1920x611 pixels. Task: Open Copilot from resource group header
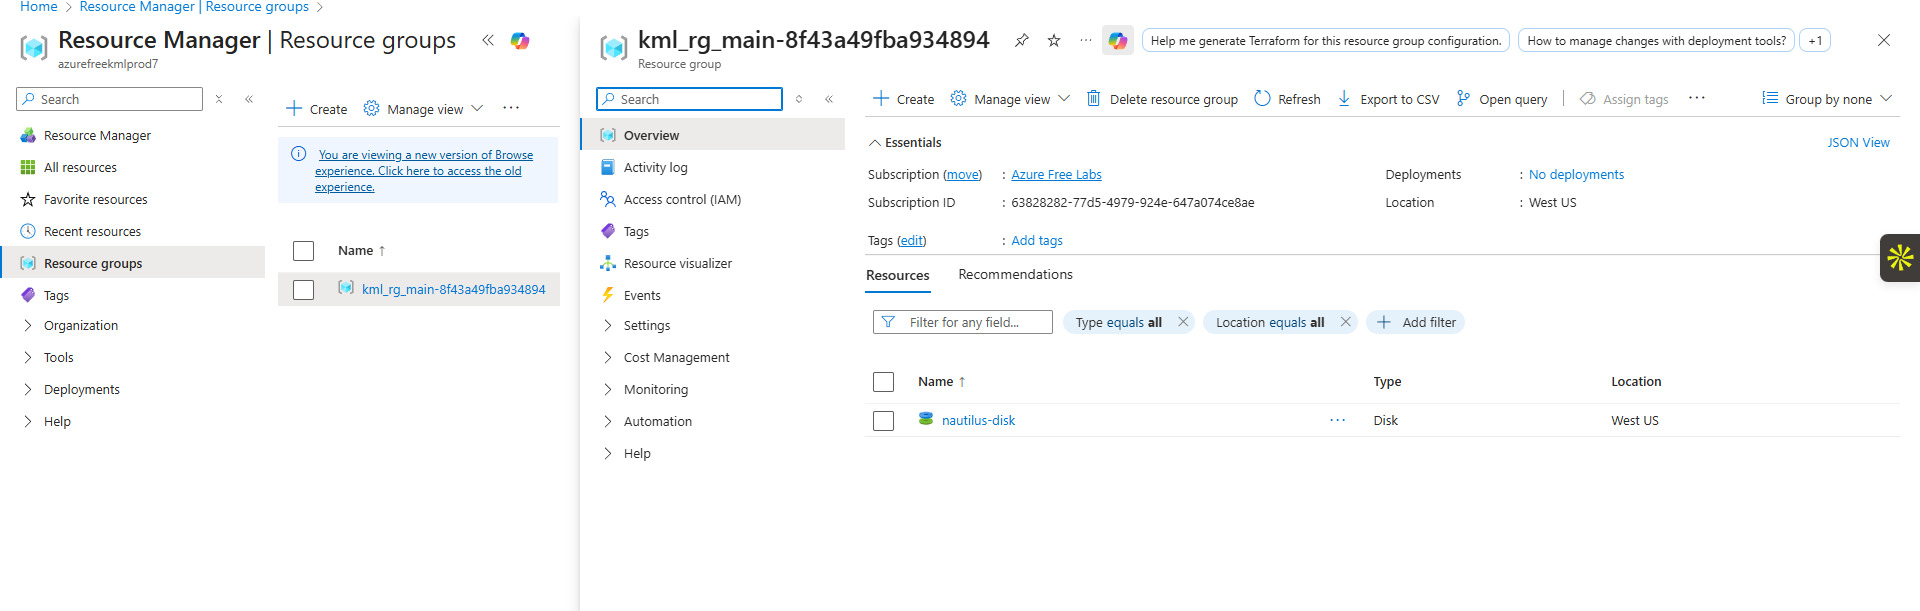pyautogui.click(x=1117, y=41)
